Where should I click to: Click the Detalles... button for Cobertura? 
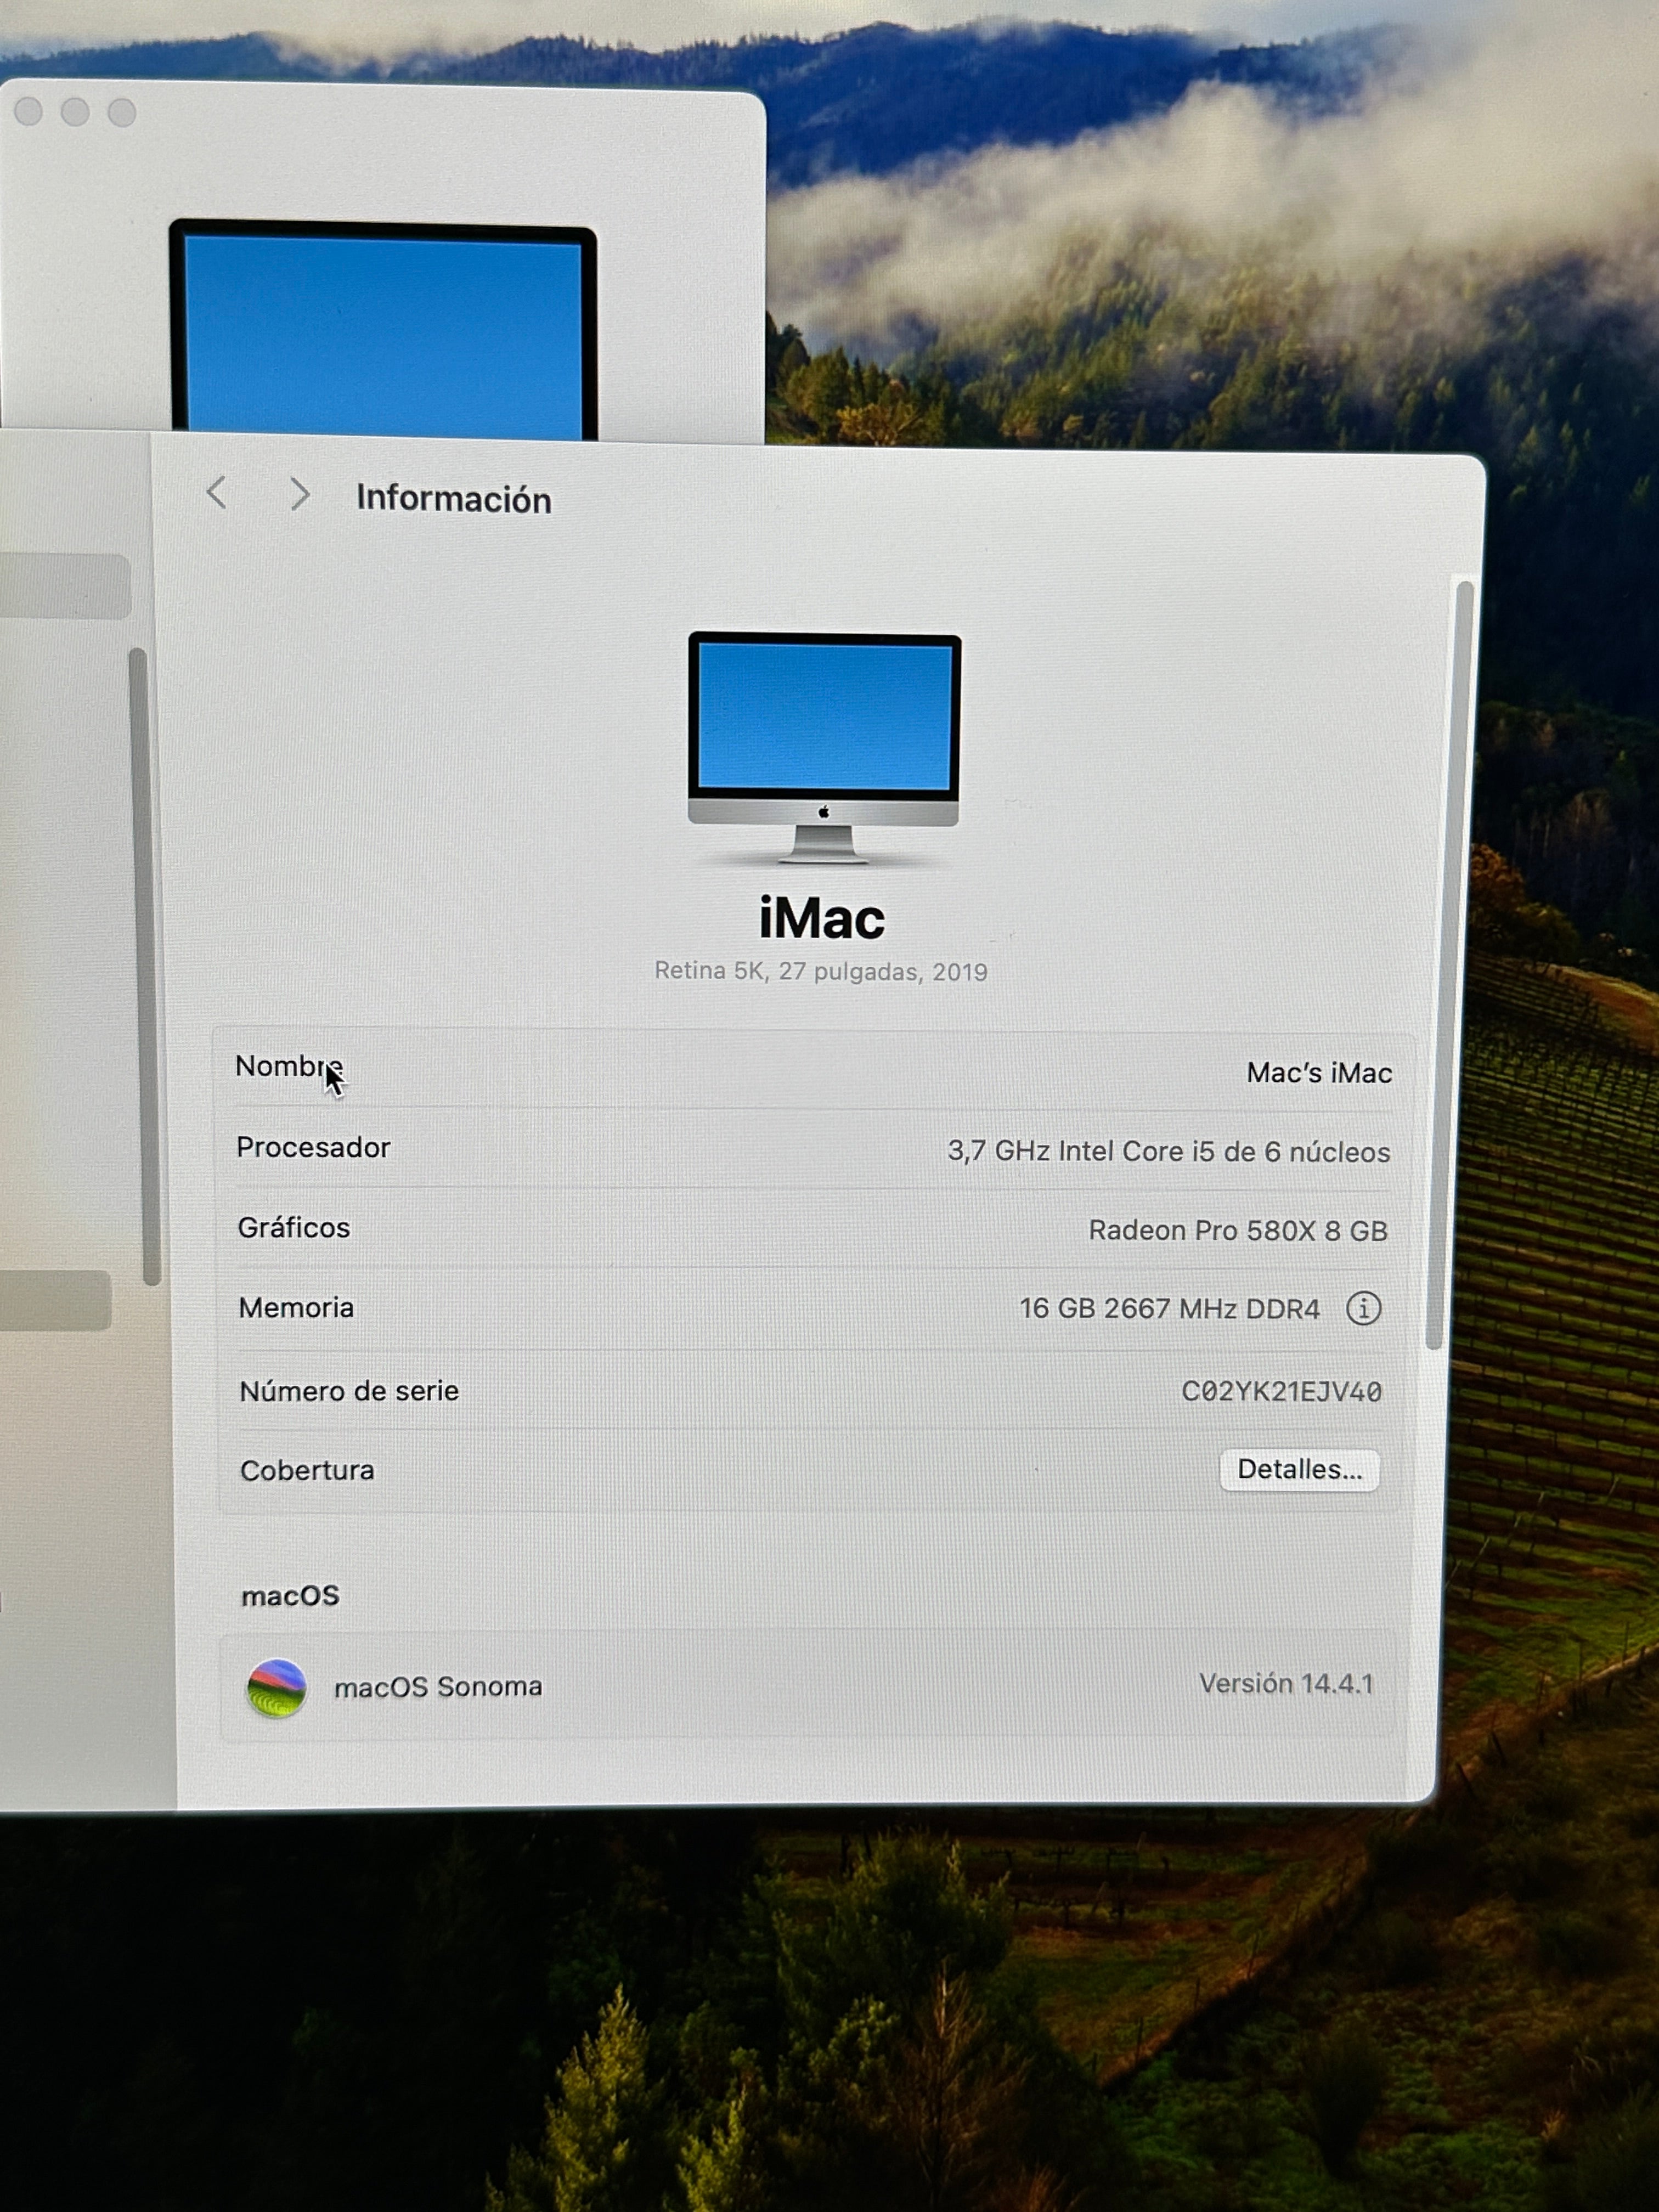(x=1299, y=1469)
